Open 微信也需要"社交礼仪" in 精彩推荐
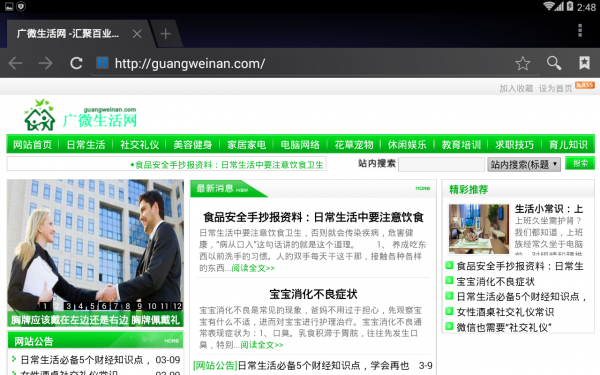The height and width of the screenshot is (375, 600). pyautogui.click(x=504, y=327)
